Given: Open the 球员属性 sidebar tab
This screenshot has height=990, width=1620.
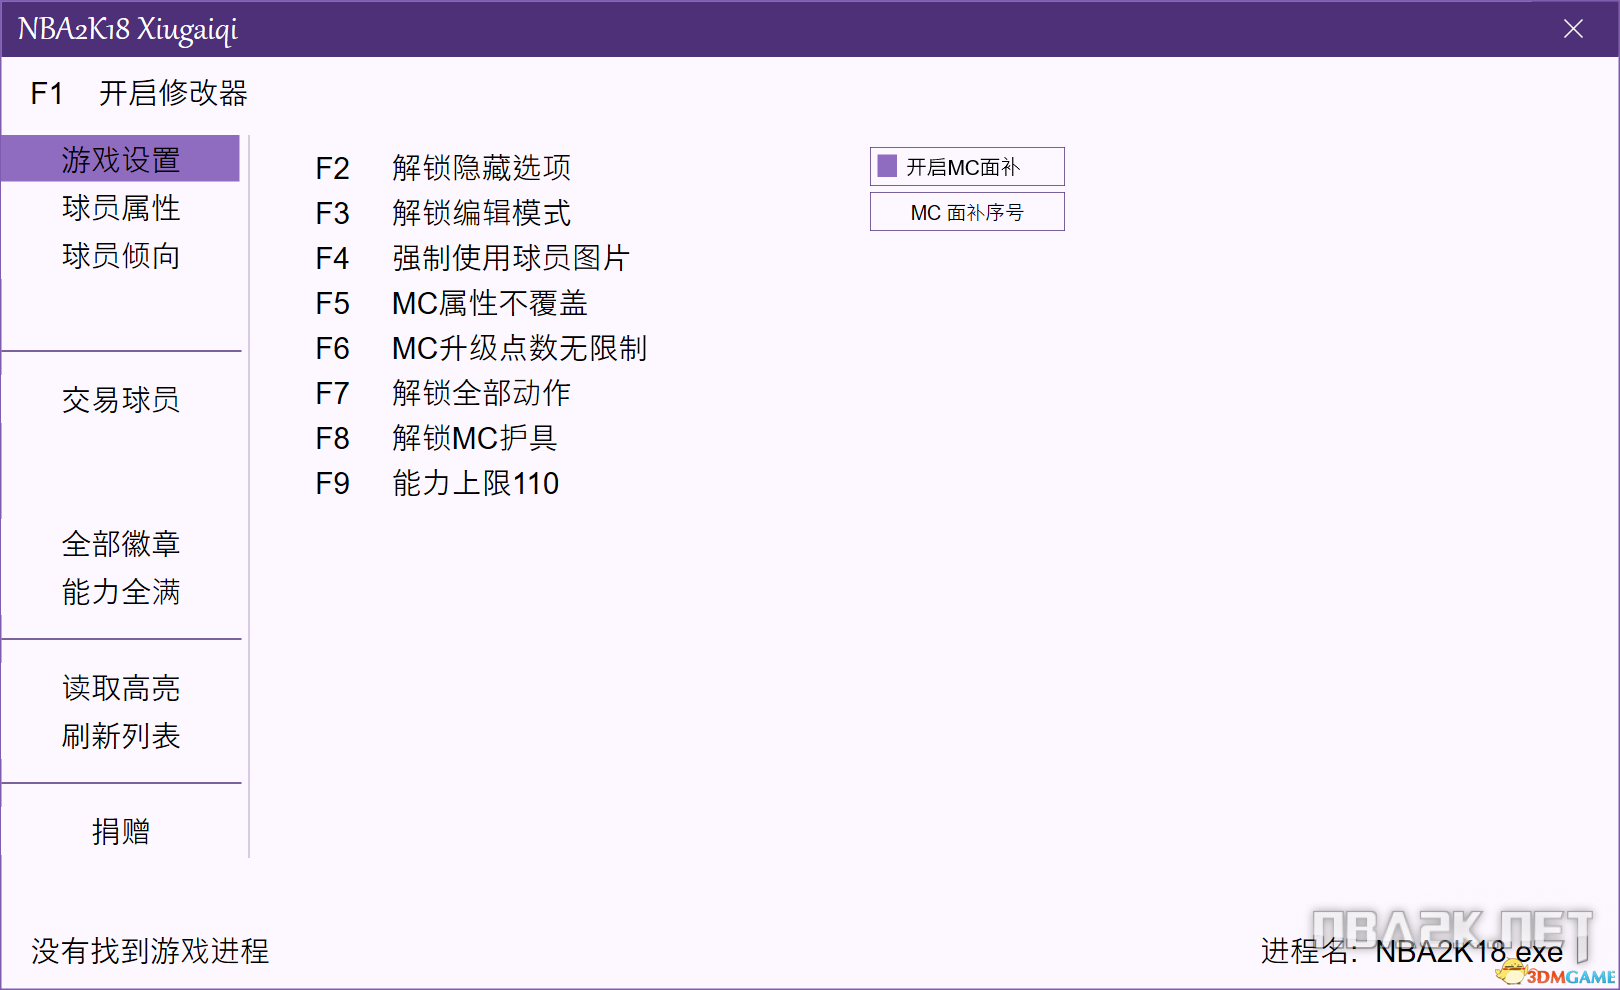Looking at the screenshot, I should (120, 208).
